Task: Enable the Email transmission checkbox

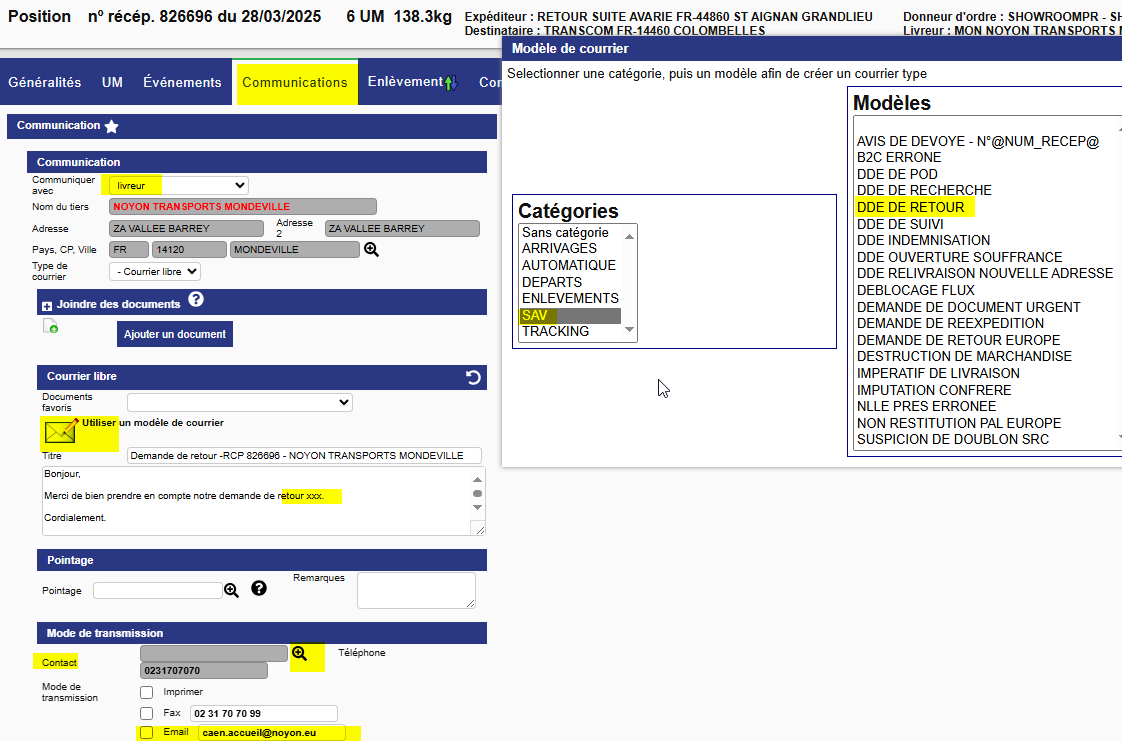Action: pos(147,732)
